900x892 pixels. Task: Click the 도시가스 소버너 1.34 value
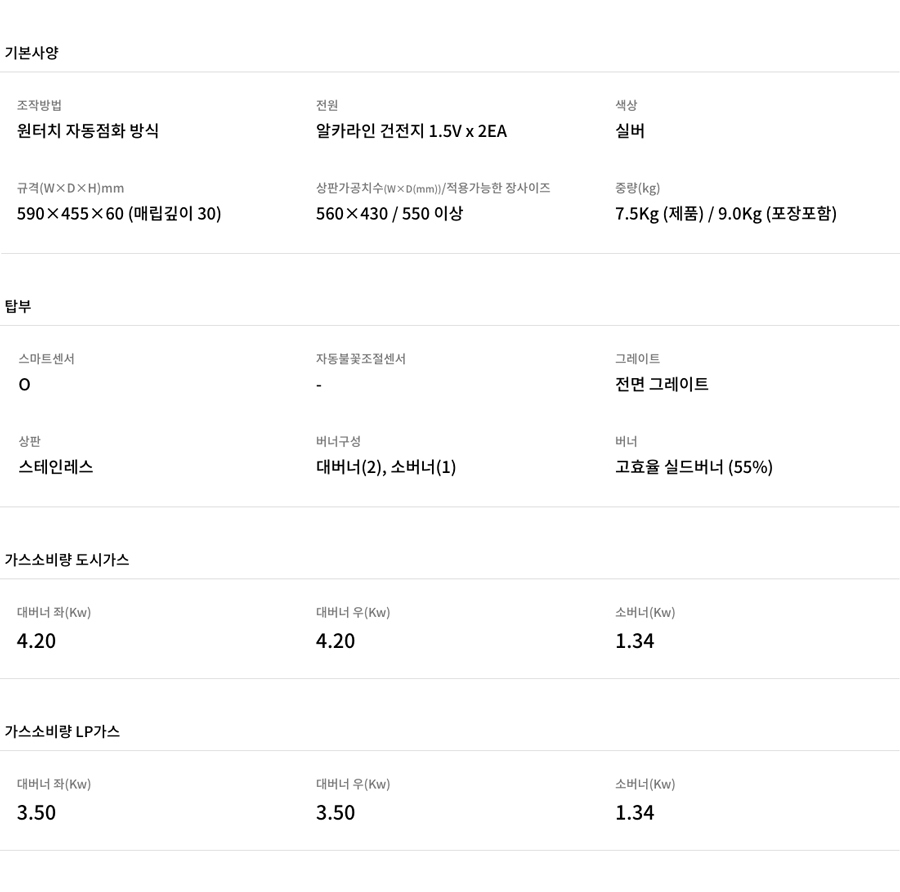[634, 641]
